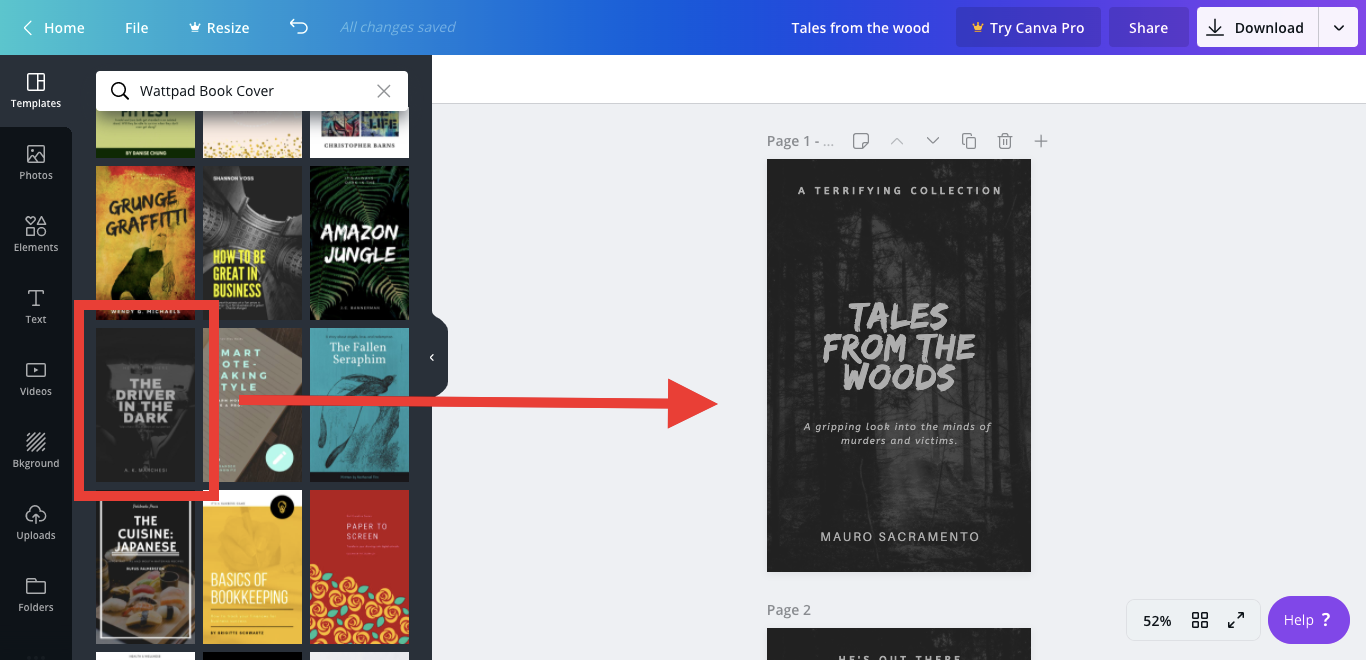Open the Photos sidebar panel
This screenshot has width=1366, height=660.
pyautogui.click(x=36, y=163)
